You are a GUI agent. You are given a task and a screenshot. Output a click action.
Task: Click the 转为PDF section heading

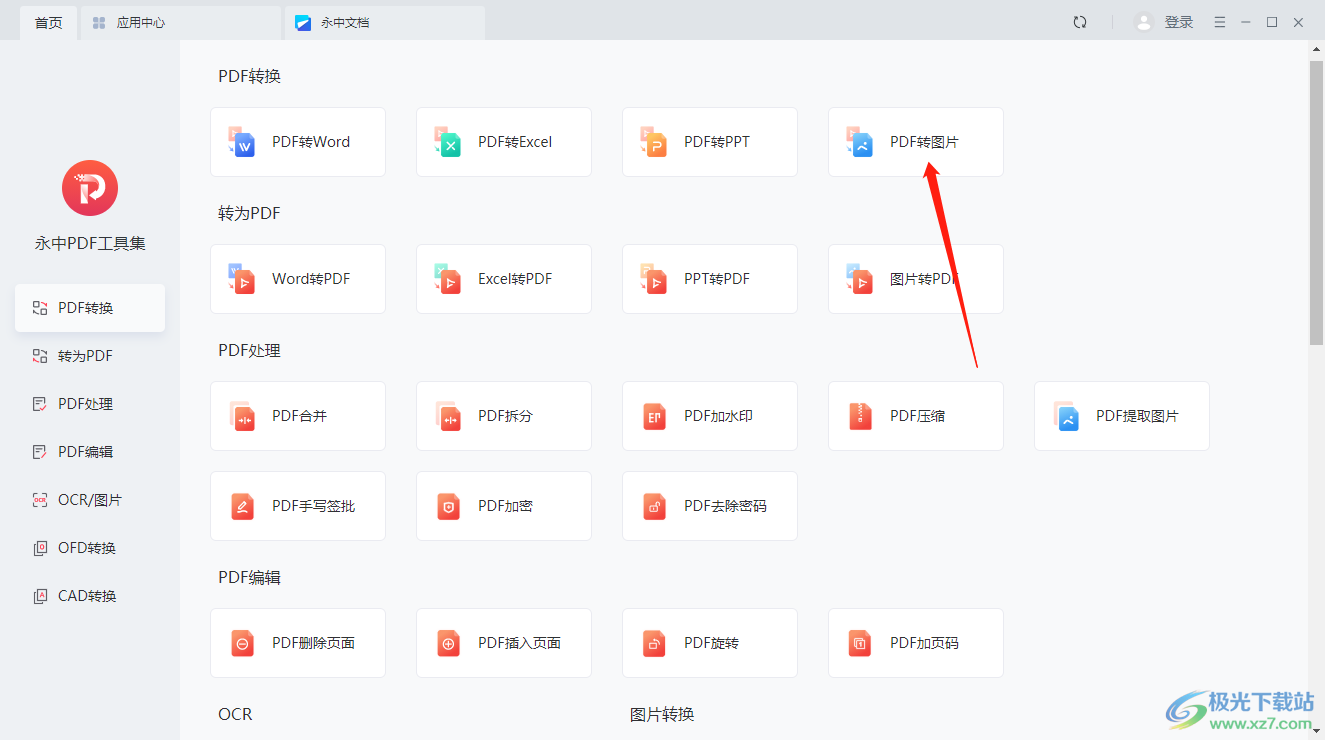click(x=250, y=214)
